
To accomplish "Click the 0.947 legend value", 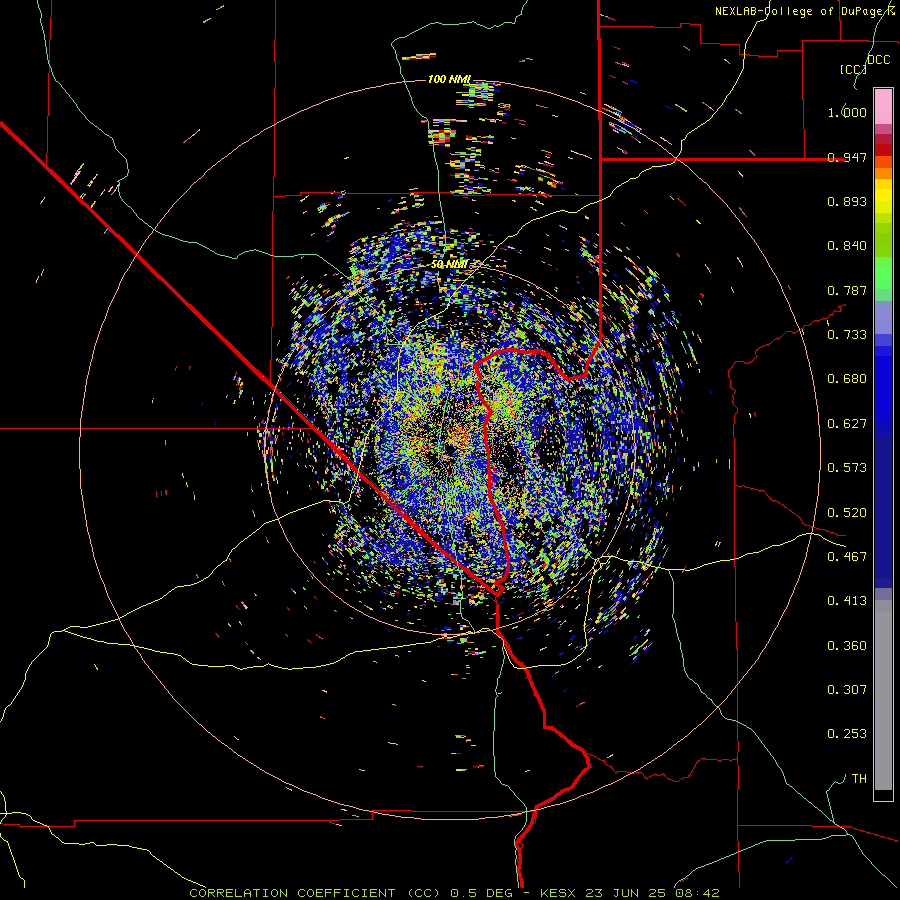I will tap(847, 157).
